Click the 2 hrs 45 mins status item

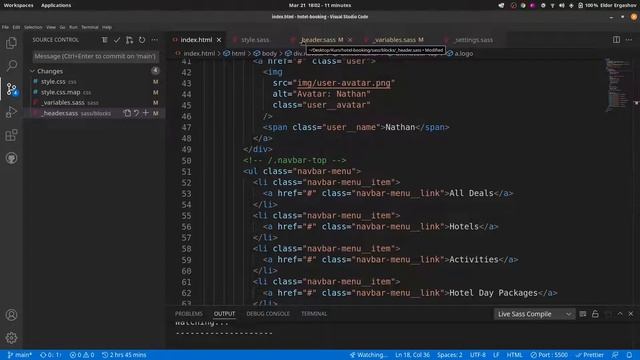[x=124, y=355]
